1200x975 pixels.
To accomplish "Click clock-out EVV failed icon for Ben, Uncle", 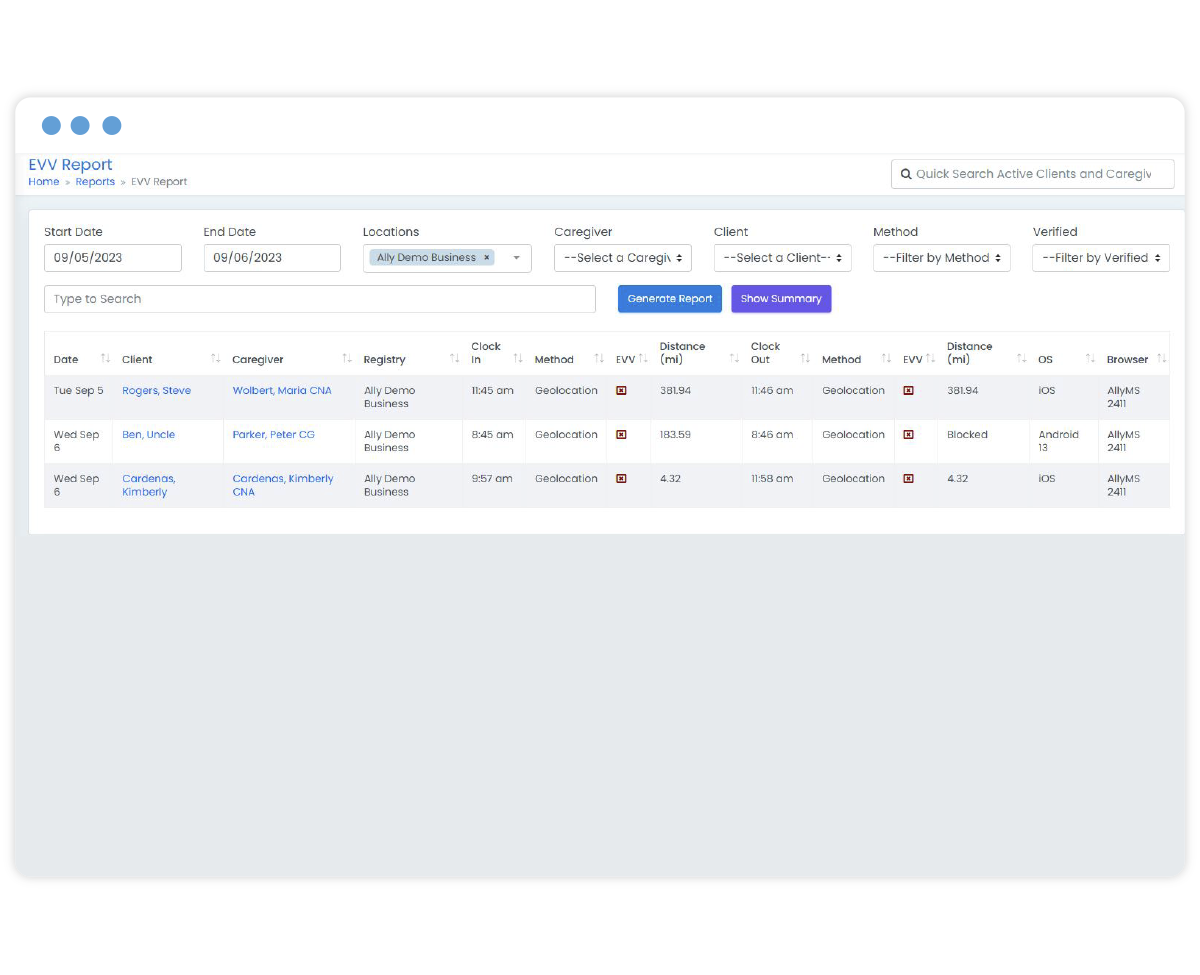I will 908,435.
